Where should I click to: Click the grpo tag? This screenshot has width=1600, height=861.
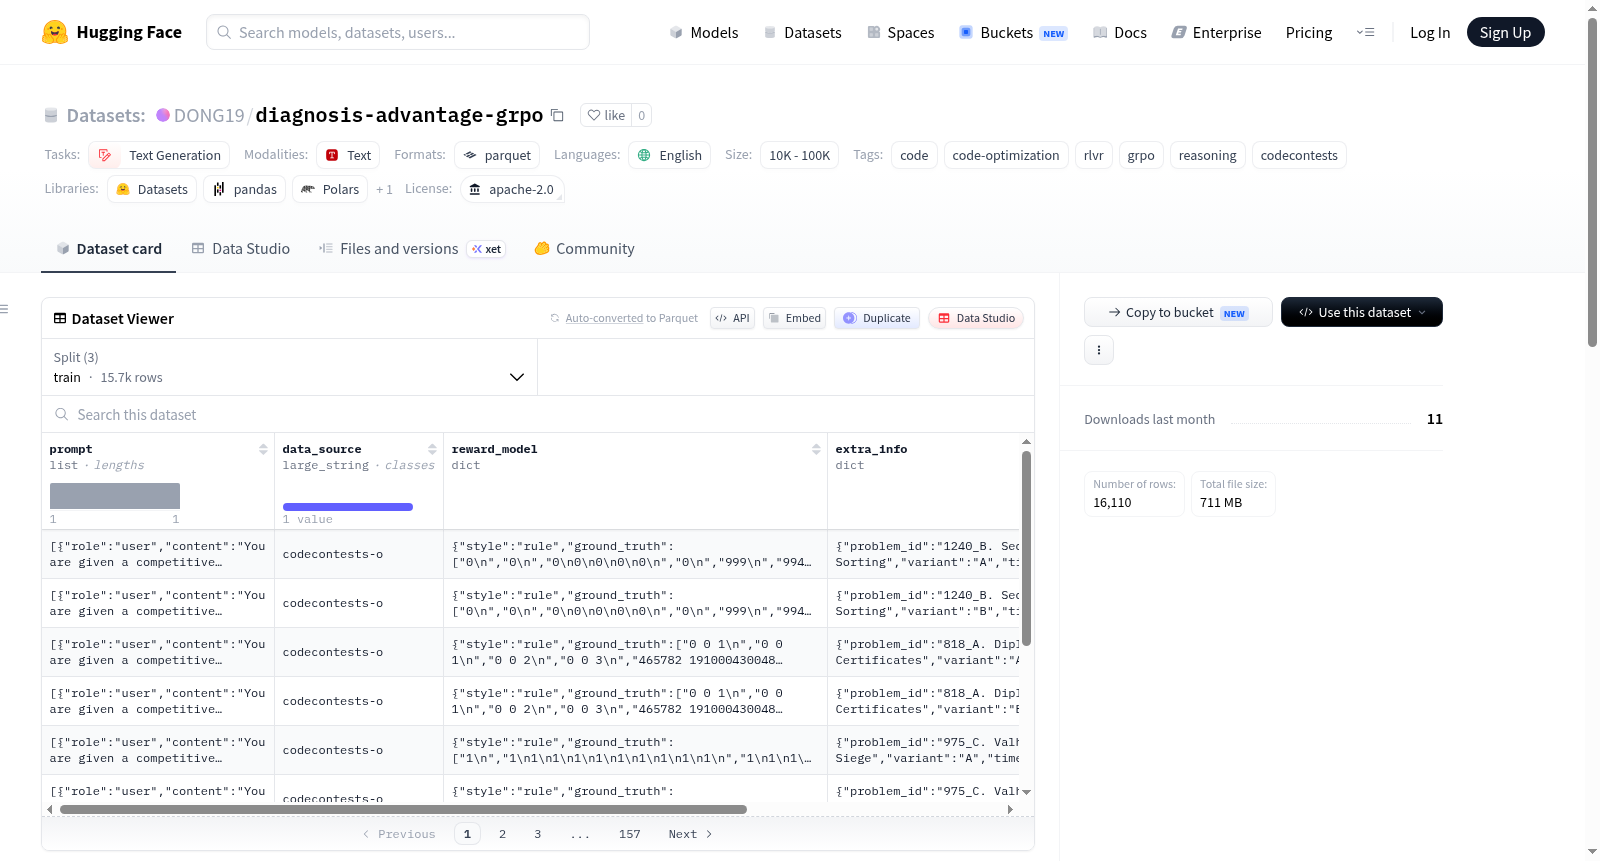(x=1141, y=155)
